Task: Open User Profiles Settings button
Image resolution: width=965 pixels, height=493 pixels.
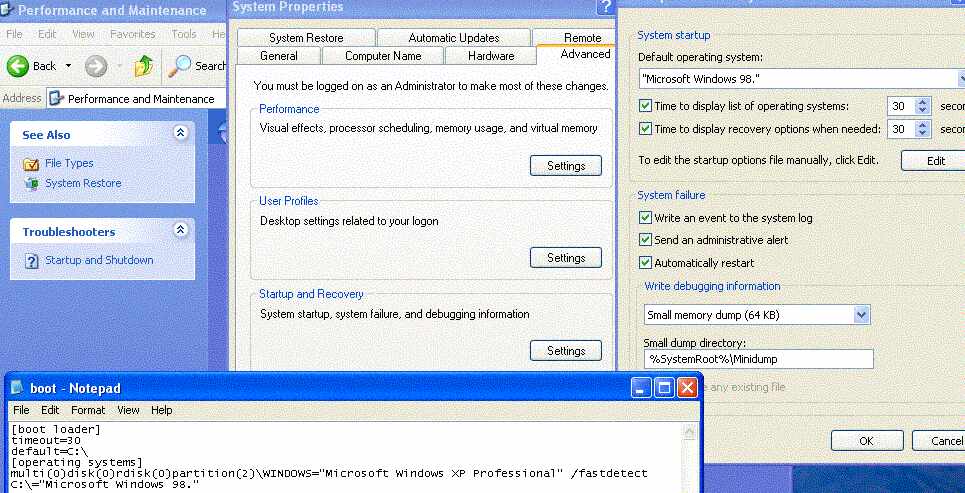Action: tap(566, 257)
